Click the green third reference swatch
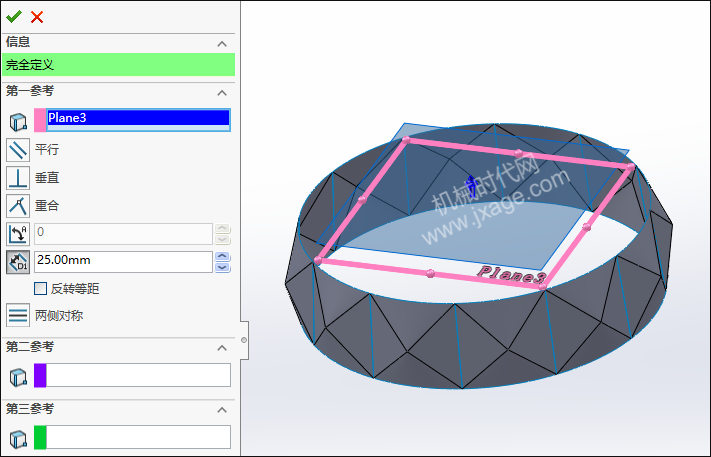 coord(40,438)
